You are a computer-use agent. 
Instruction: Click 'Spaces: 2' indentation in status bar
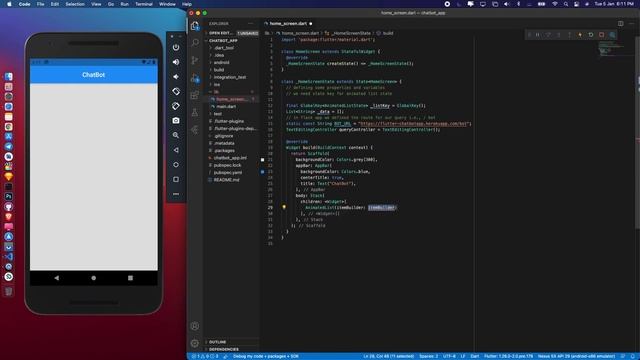pyautogui.click(x=429, y=356)
